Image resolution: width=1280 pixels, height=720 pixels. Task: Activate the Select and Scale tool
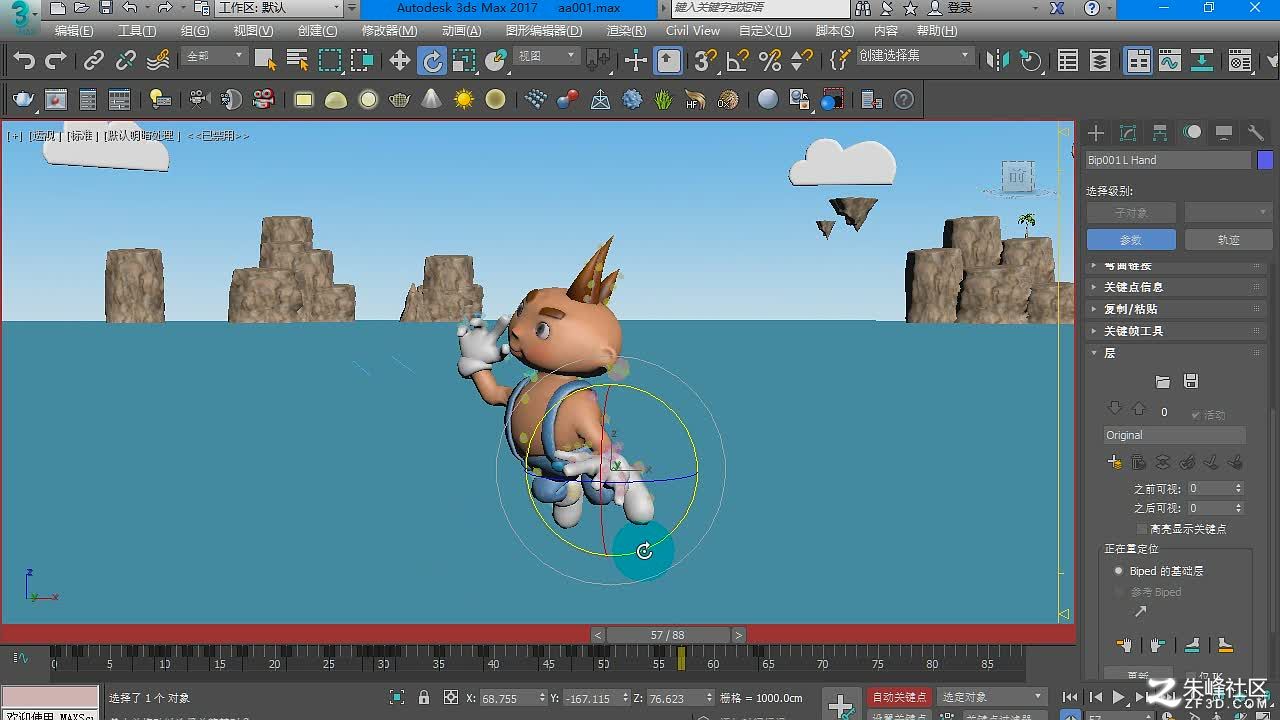tap(464, 61)
